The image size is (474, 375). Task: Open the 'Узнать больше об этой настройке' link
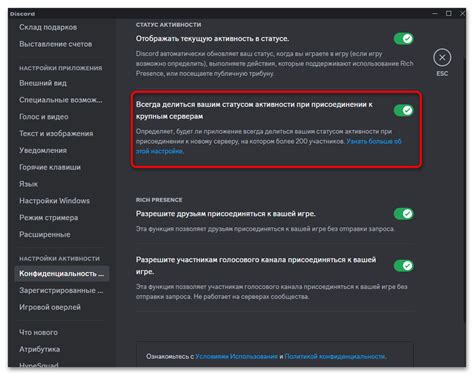click(x=374, y=141)
